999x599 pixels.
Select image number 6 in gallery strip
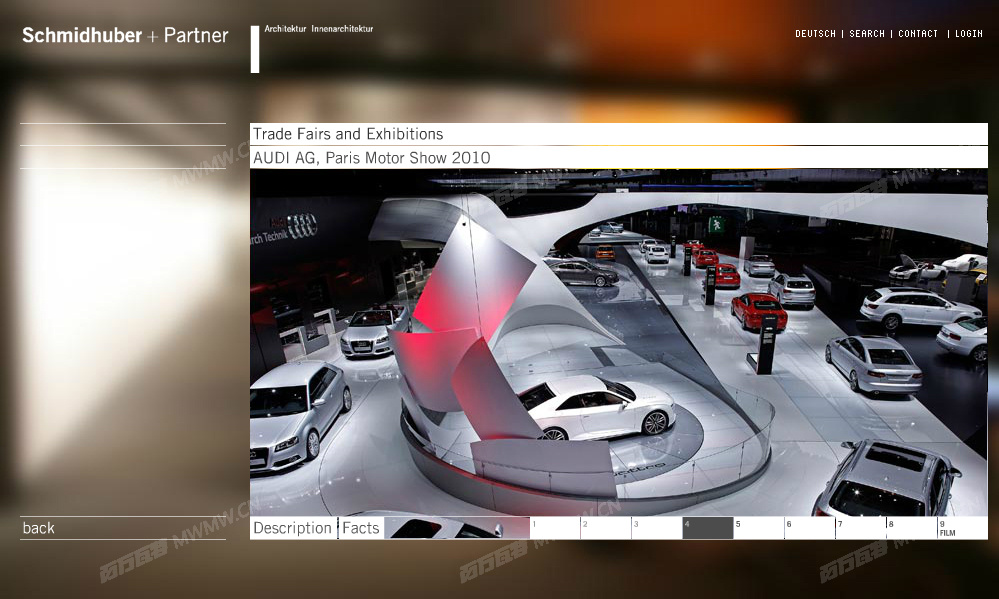coord(810,528)
